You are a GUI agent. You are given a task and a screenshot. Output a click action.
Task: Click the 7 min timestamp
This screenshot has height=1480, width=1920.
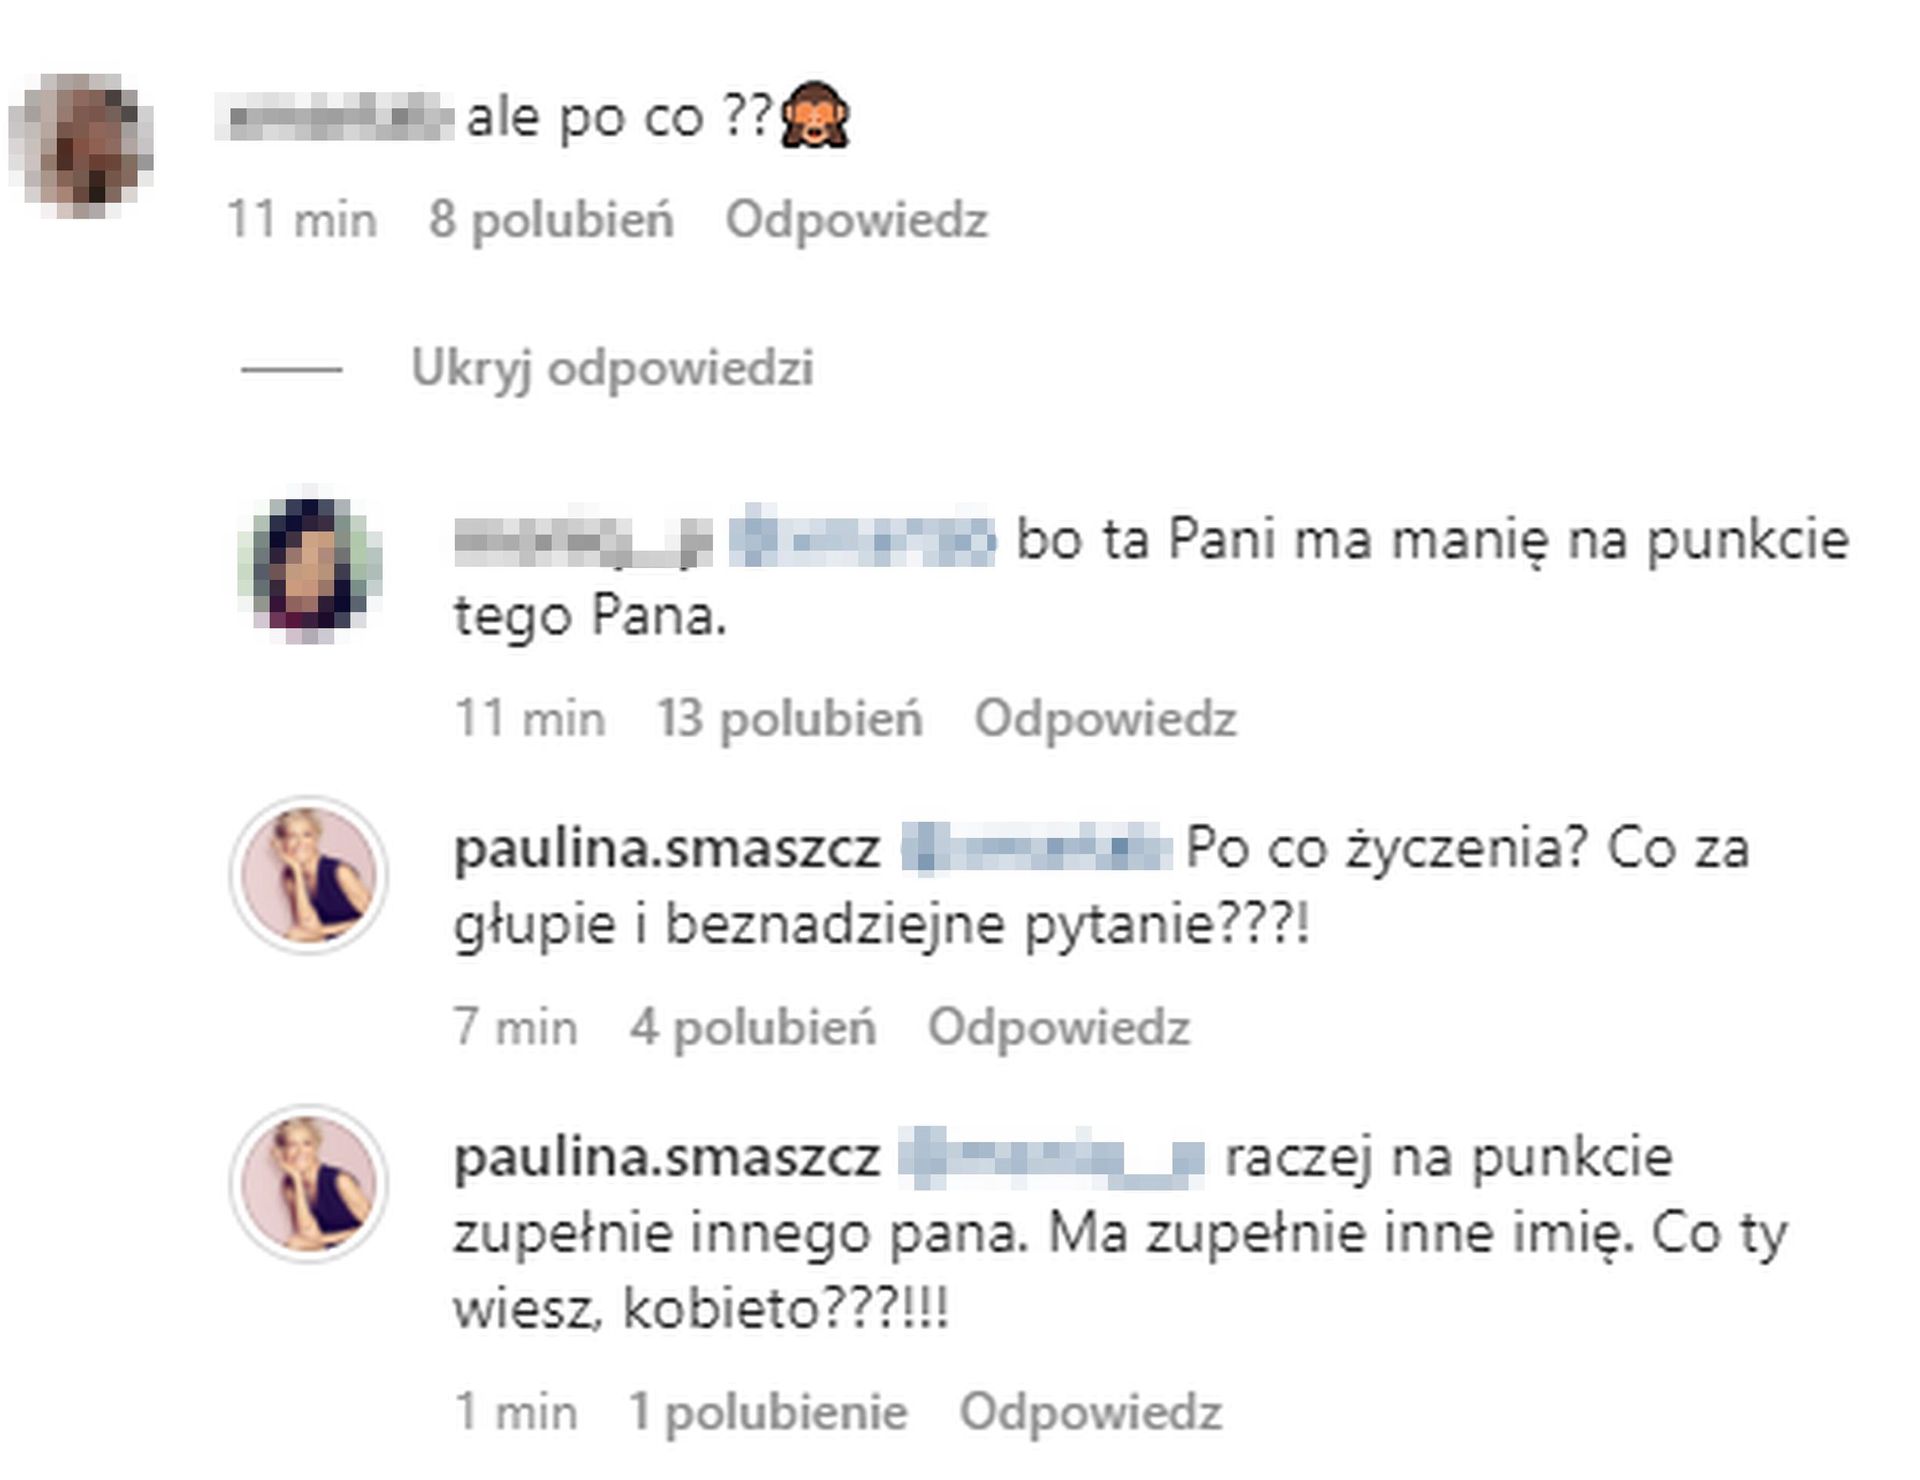point(516,1027)
